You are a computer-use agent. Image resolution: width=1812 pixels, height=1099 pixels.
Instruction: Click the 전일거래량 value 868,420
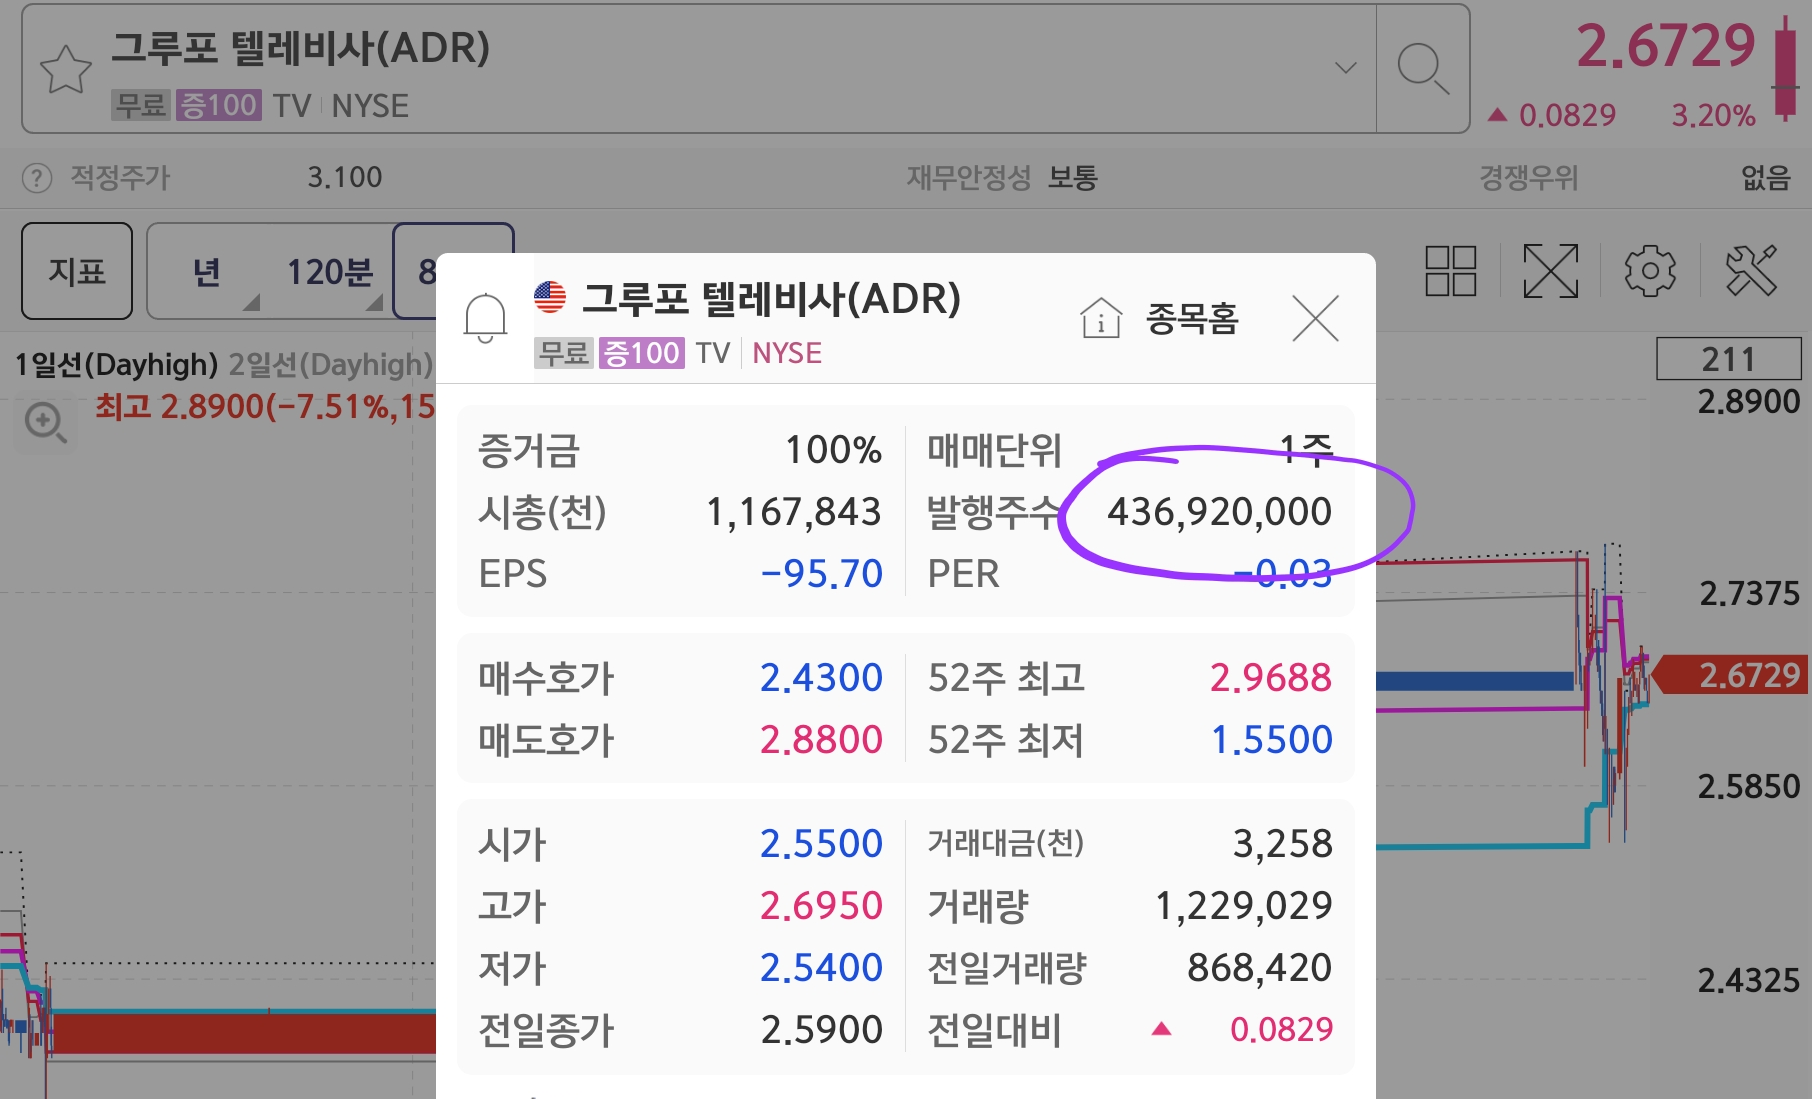[x=1259, y=968]
